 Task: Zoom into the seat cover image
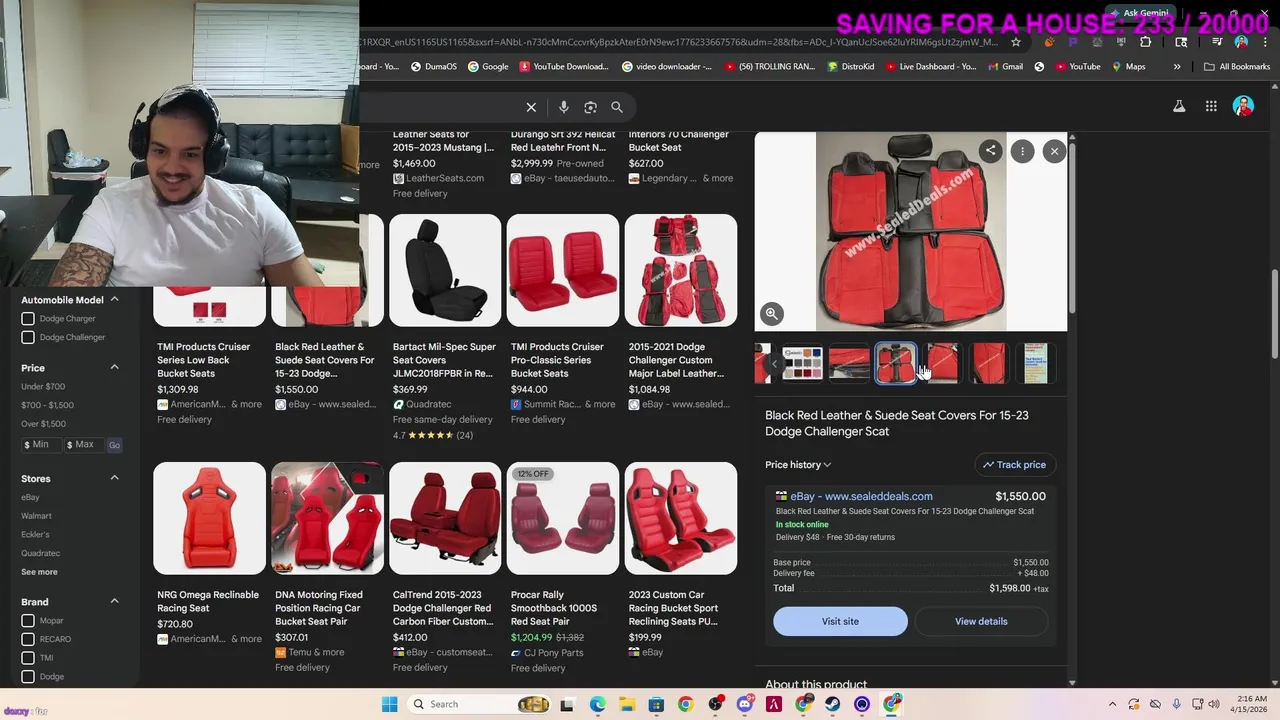[x=772, y=313]
